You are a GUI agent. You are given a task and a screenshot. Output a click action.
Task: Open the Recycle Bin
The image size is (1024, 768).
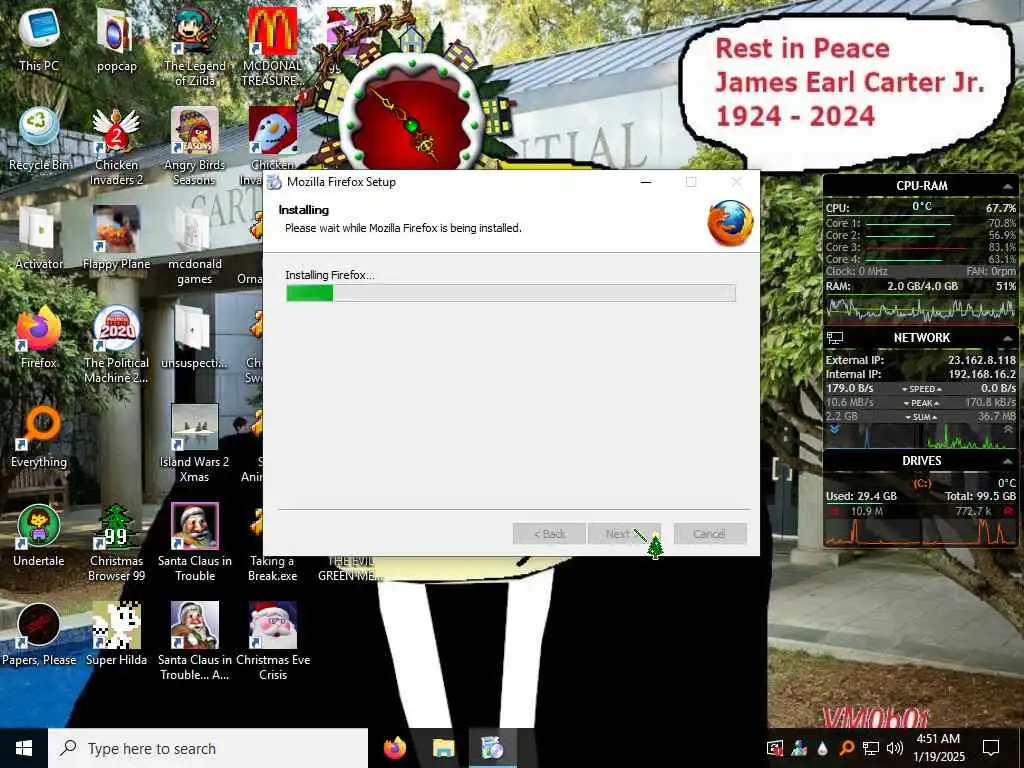pos(39,138)
